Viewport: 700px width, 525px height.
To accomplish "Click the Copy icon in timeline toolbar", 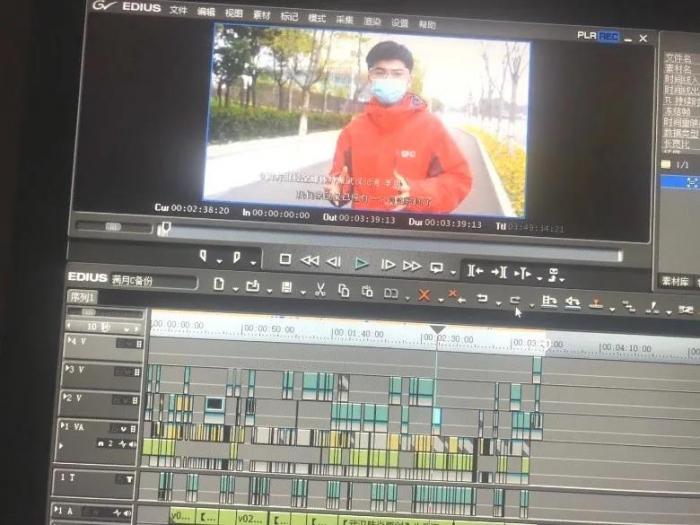I will tap(344, 291).
